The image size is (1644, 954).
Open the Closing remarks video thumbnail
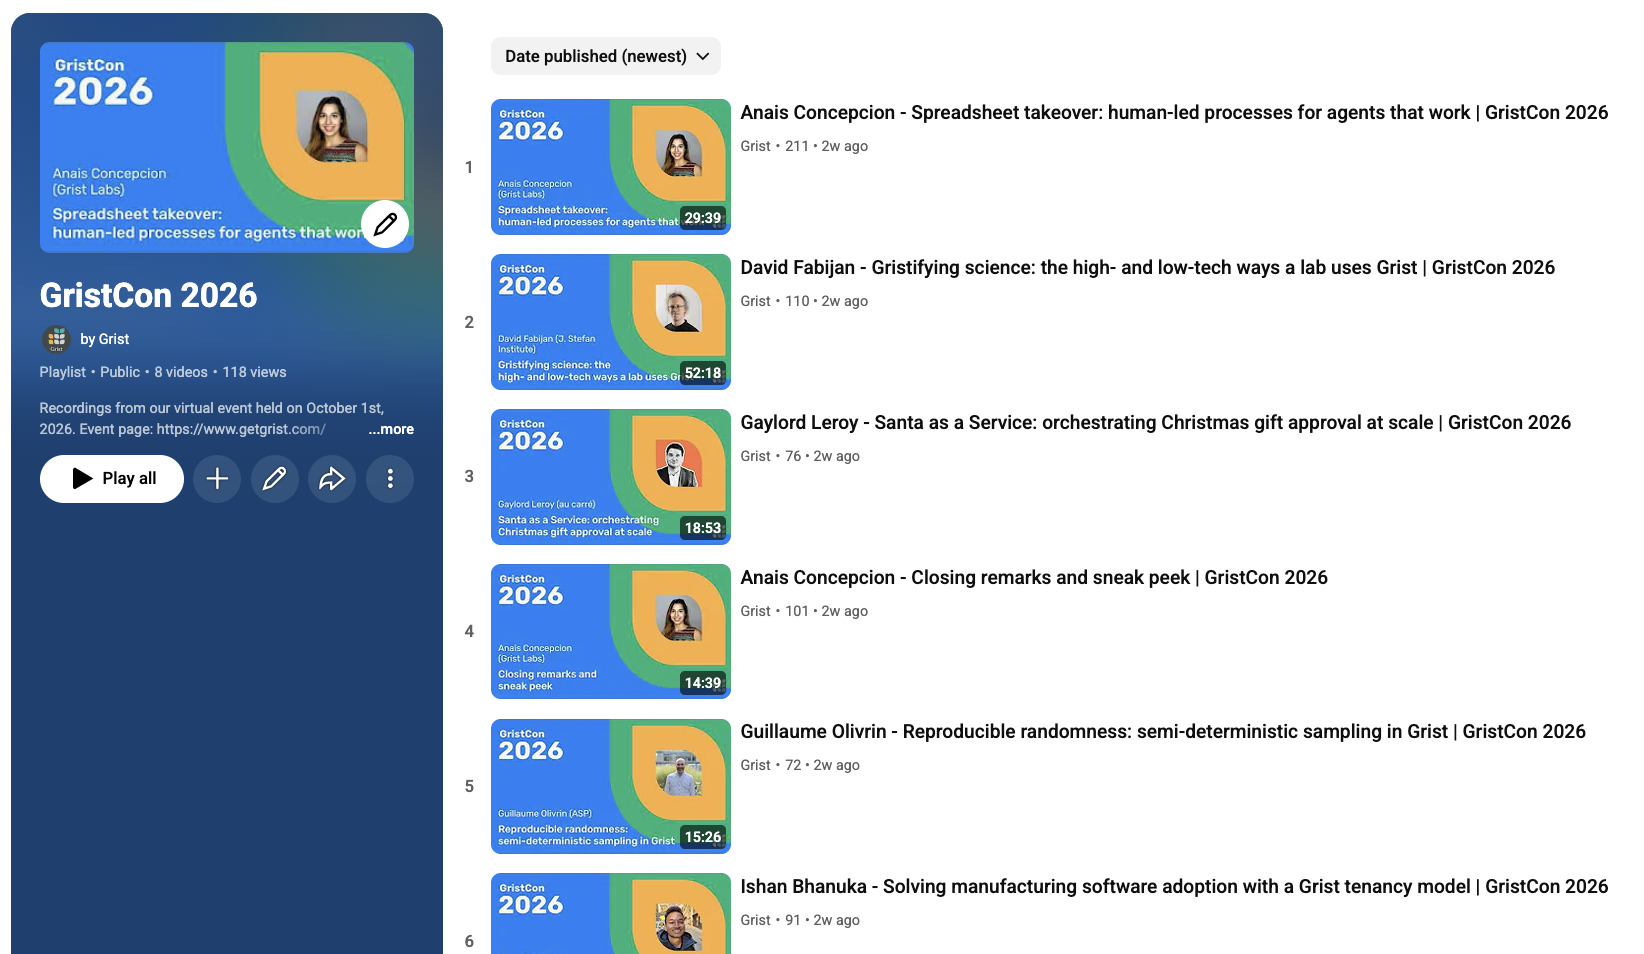[611, 632]
